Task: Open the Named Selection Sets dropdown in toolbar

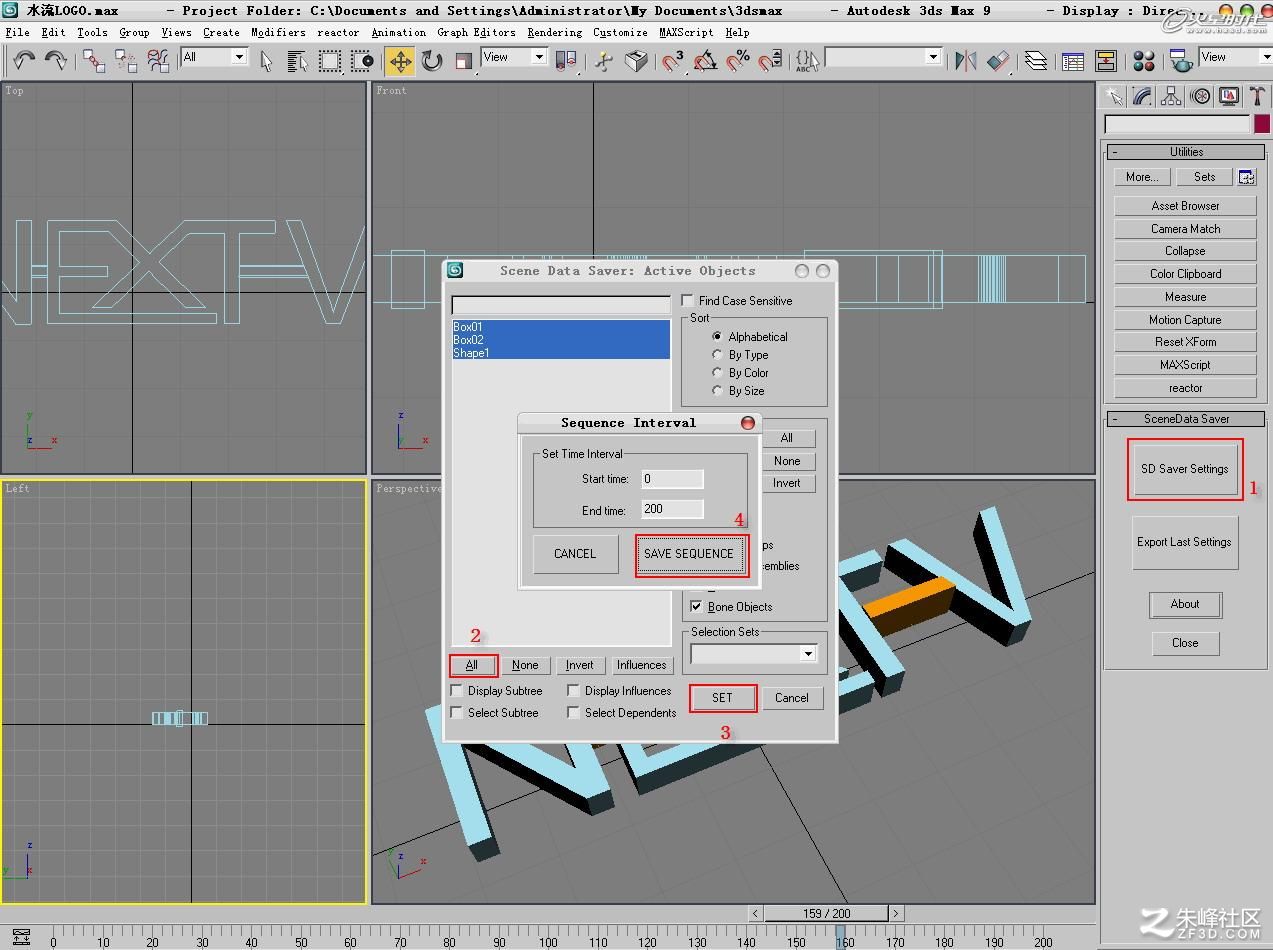Action: [x=933, y=57]
